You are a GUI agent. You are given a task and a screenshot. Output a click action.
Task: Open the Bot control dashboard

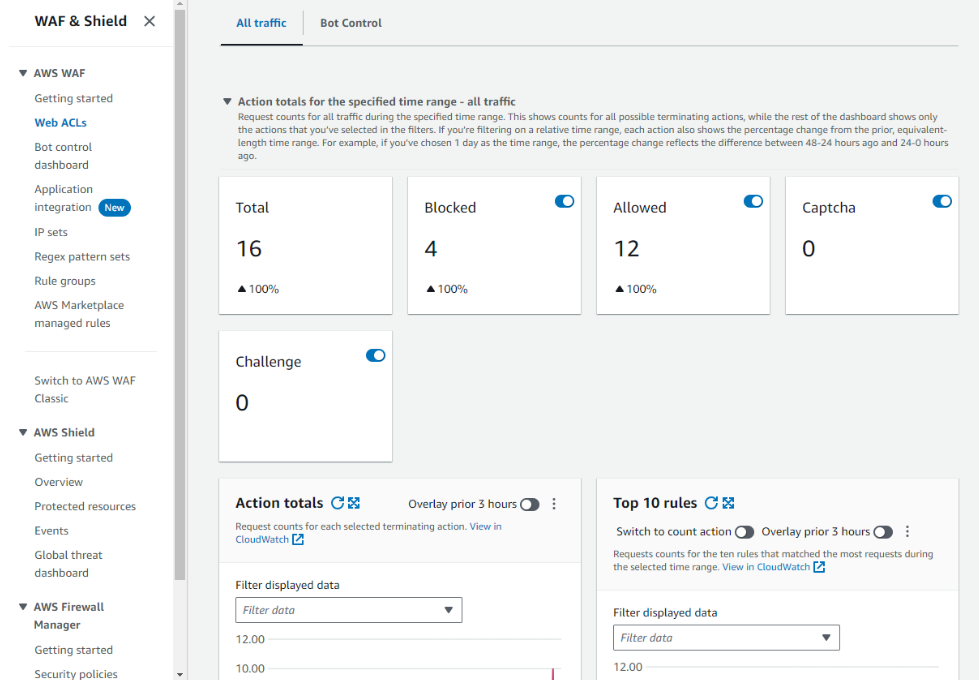pos(62,156)
